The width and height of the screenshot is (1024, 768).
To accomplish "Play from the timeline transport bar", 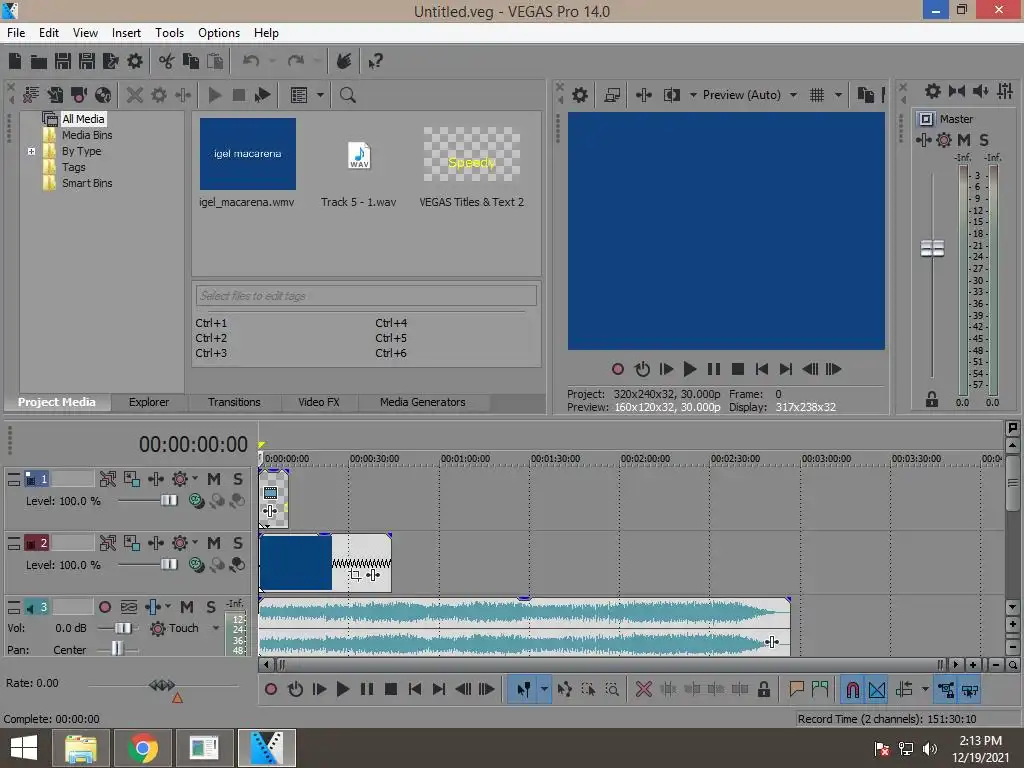I will [342, 690].
